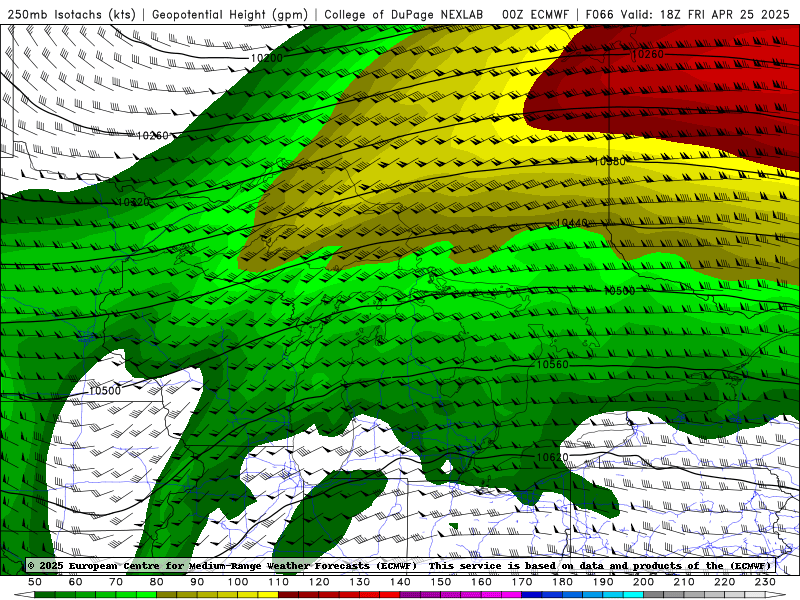The height and width of the screenshot is (600, 800).
Task: Click the 10380 height contour label
Action: click(610, 162)
